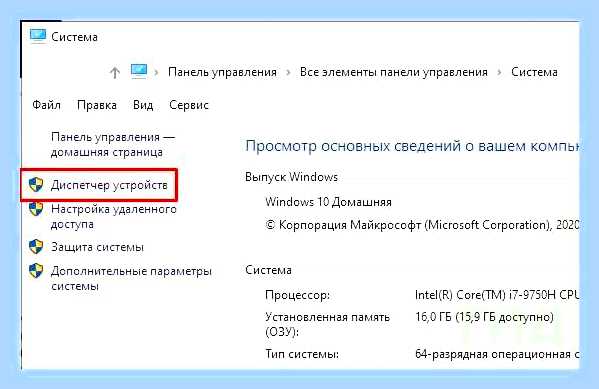599x389 pixels.
Task: Open Панель управления — домашняя страница link
Action: tap(113, 144)
